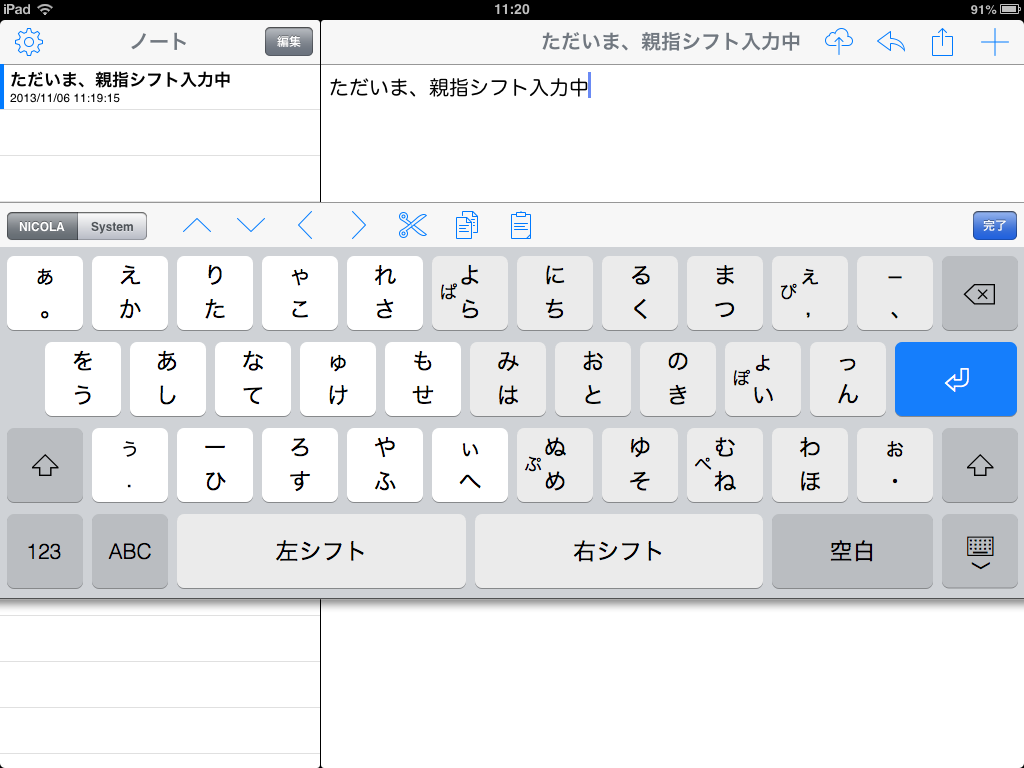Switch to the ABC alphabet keyboard
This screenshot has height=768, width=1024.
130,551
